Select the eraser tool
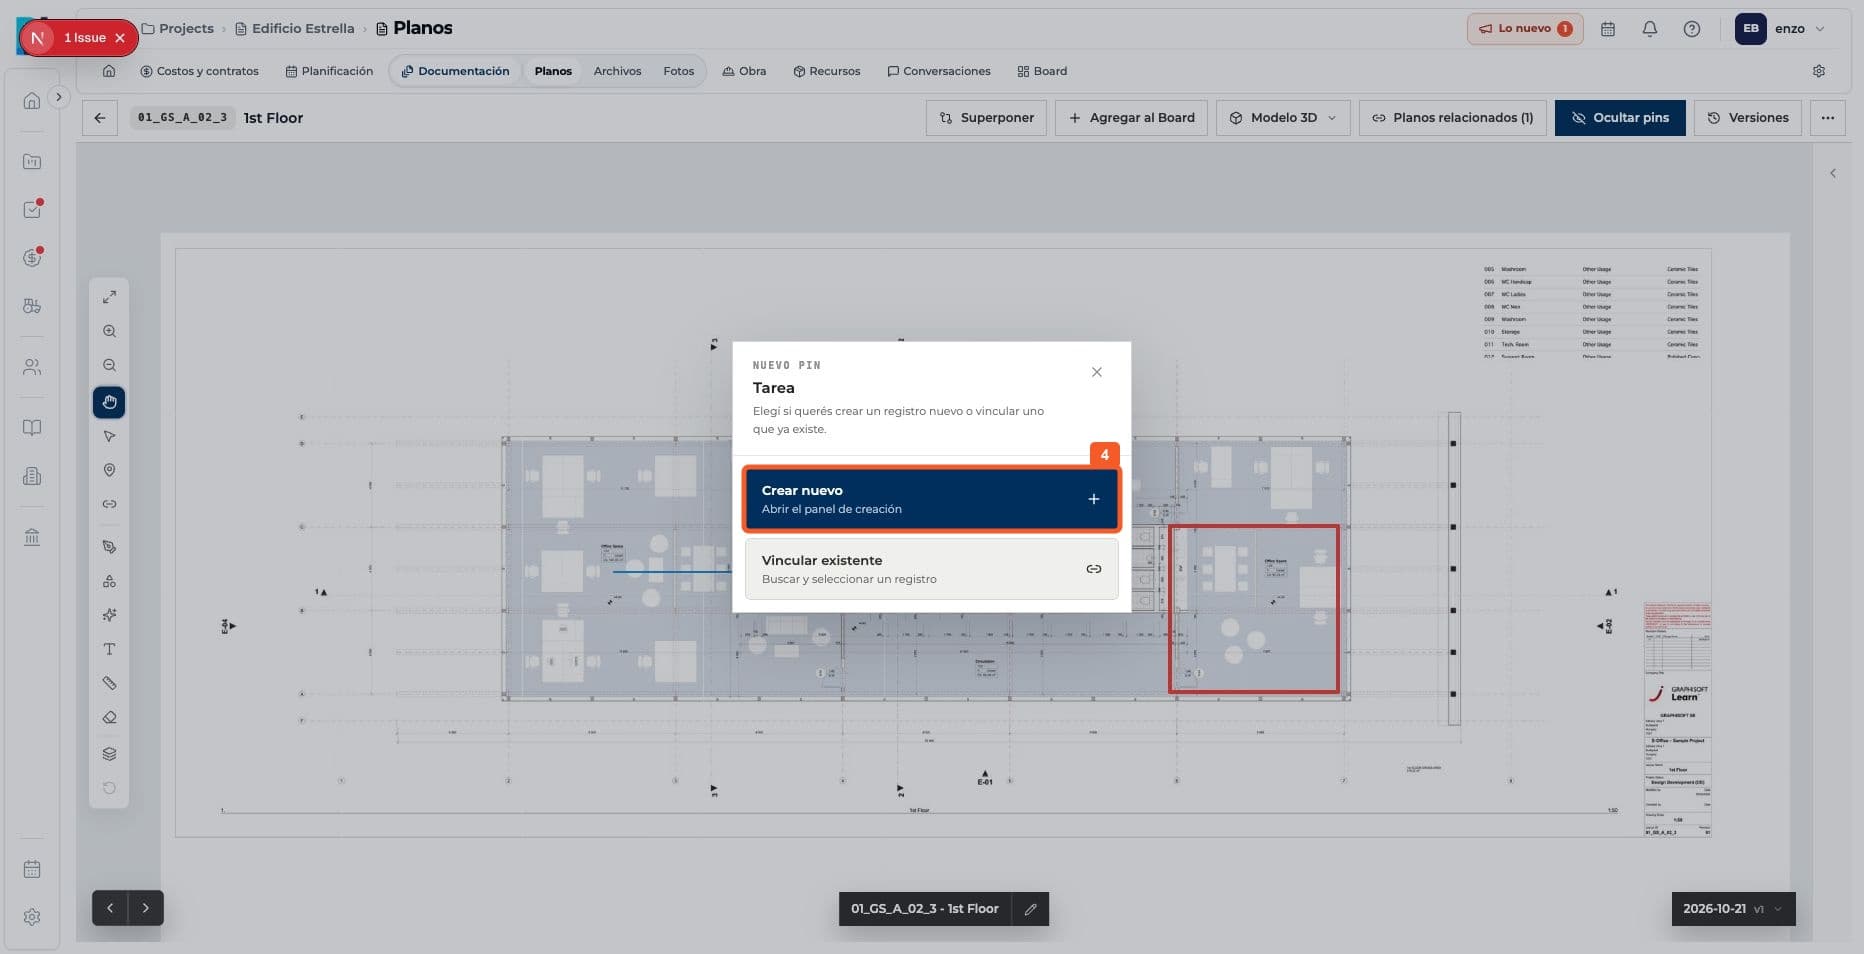 (109, 717)
